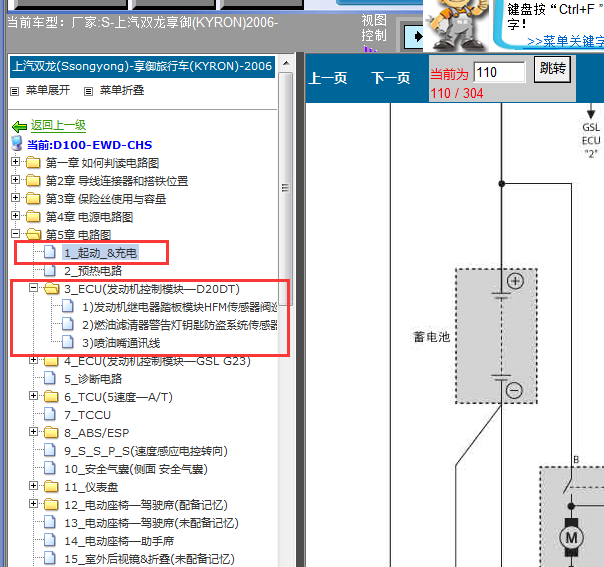604x567 pixels.
Task: Click the page icon of 7_TCCU
Action: coord(50,414)
